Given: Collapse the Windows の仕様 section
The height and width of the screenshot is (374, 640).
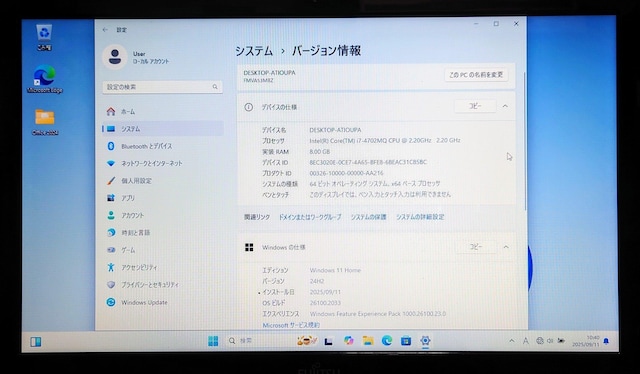Looking at the screenshot, I should (506, 247).
